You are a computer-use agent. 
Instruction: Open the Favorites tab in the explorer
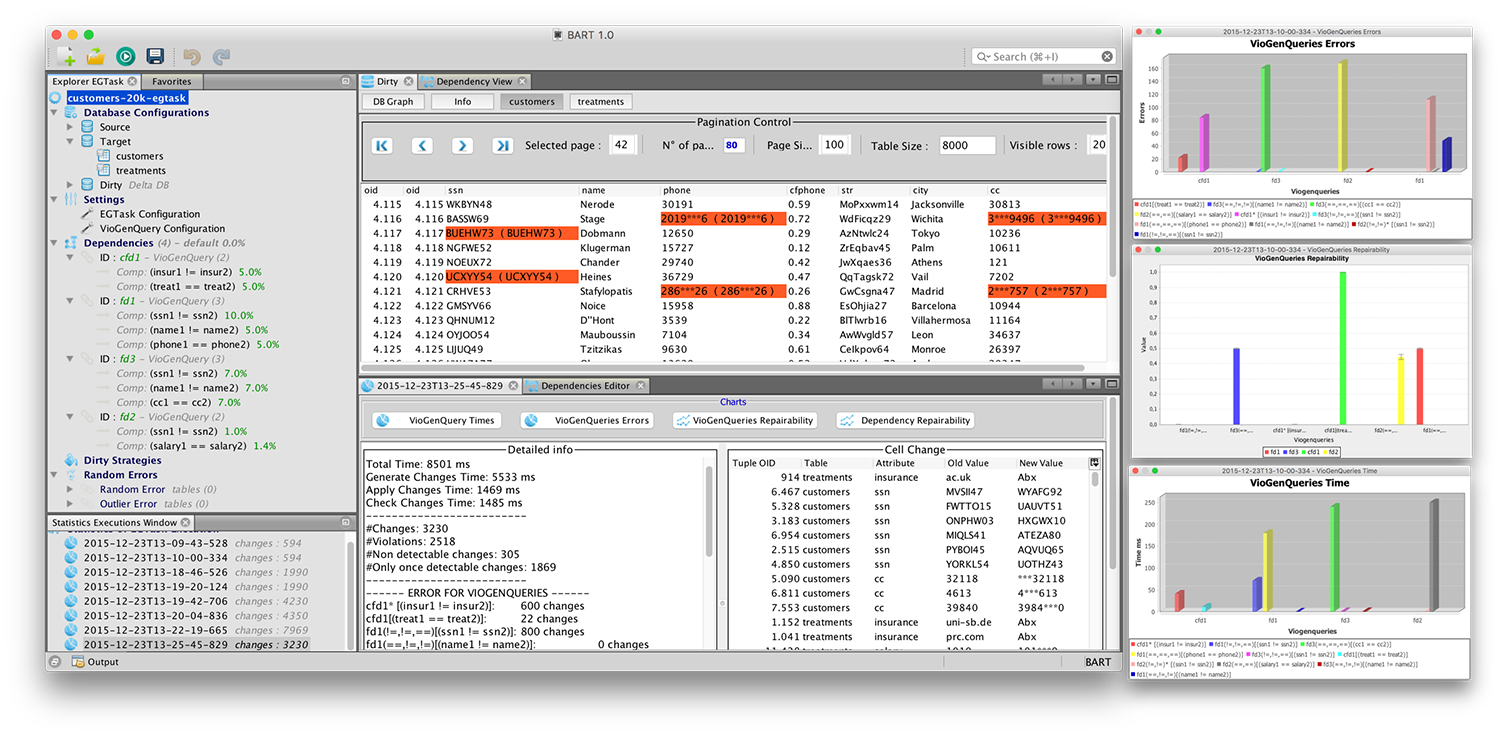tap(171, 81)
